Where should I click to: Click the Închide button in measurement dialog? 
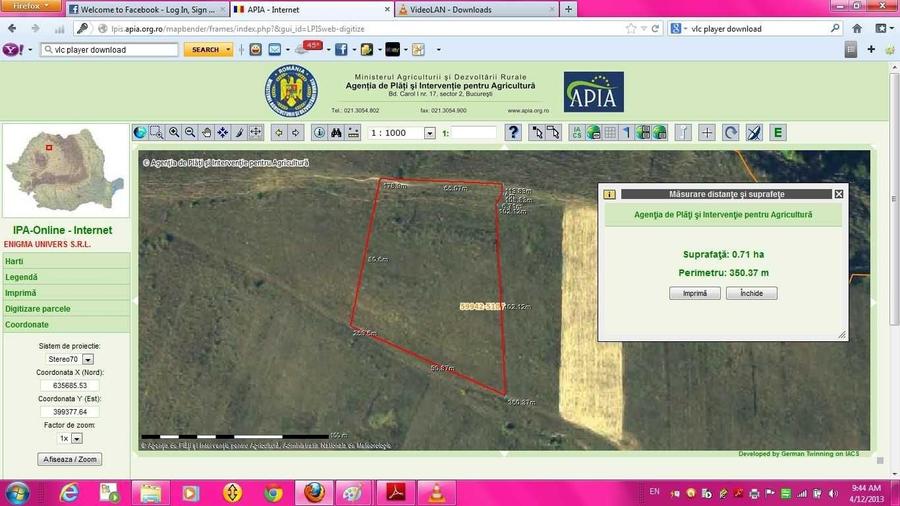pyautogui.click(x=751, y=293)
